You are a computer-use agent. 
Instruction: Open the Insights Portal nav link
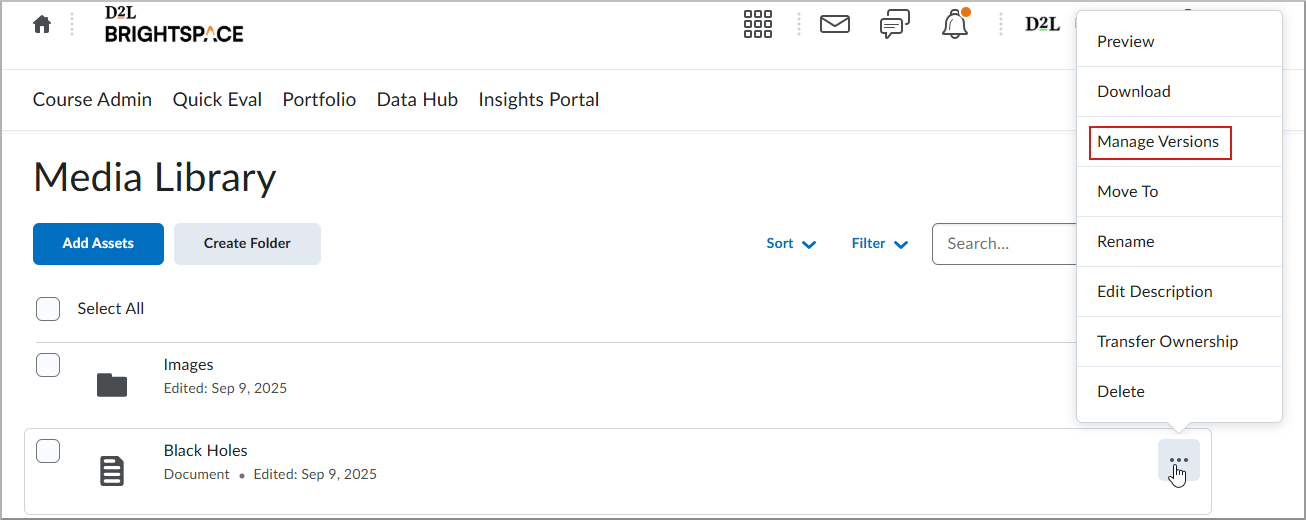point(539,99)
